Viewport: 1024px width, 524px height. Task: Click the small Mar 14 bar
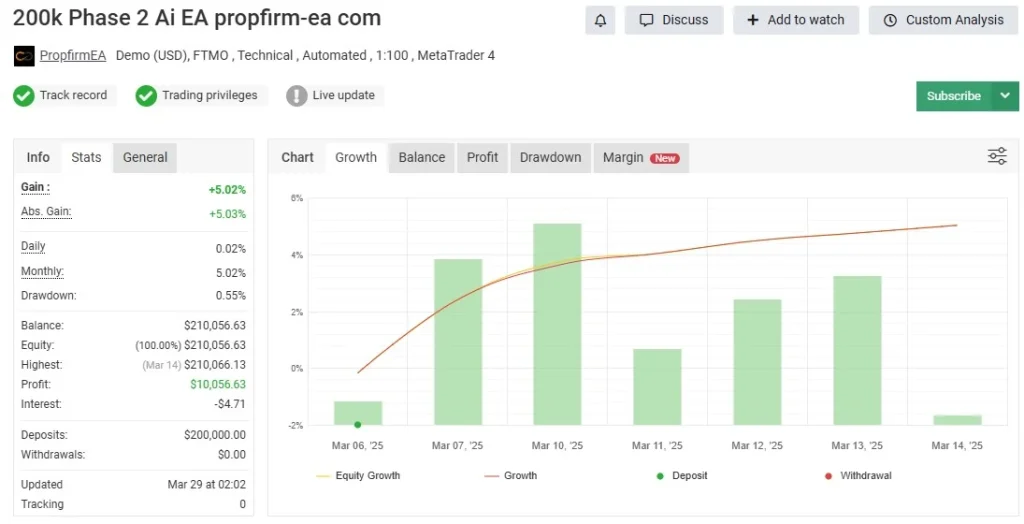pos(957,420)
